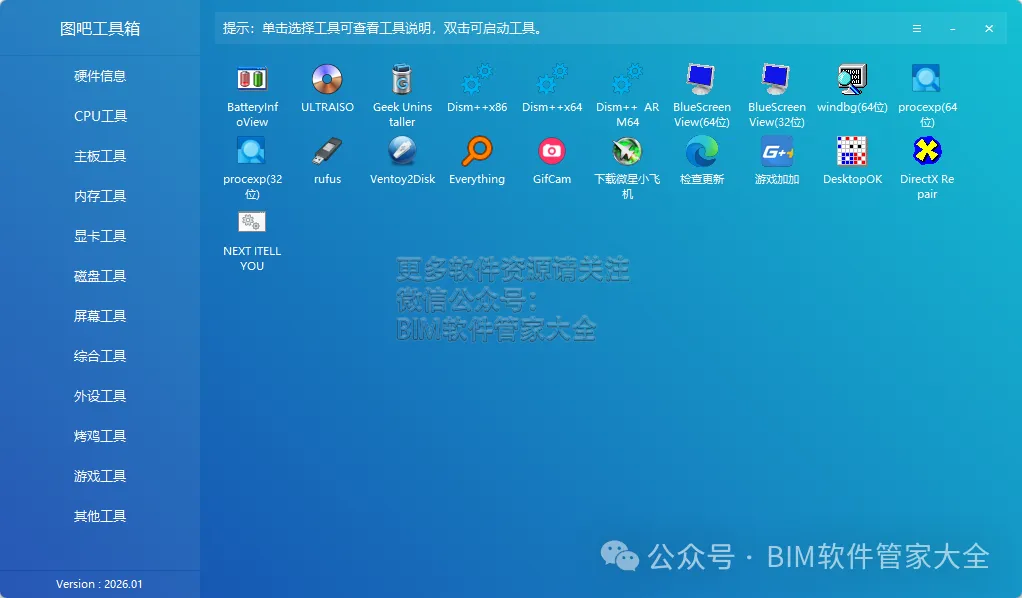Click the Geek Uninstaller icon

pyautogui.click(x=402, y=80)
